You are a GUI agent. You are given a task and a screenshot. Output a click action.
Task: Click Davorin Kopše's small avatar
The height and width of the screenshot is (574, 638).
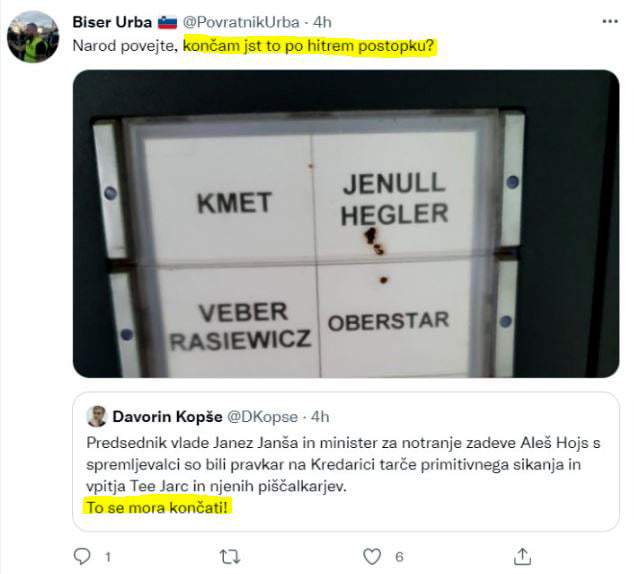(97, 416)
